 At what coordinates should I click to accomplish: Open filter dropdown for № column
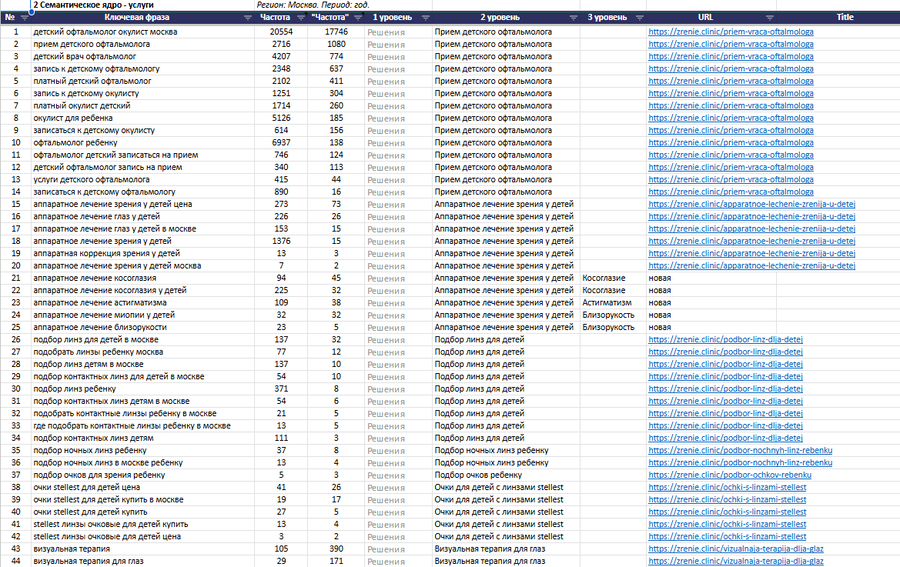pyautogui.click(x=24, y=18)
